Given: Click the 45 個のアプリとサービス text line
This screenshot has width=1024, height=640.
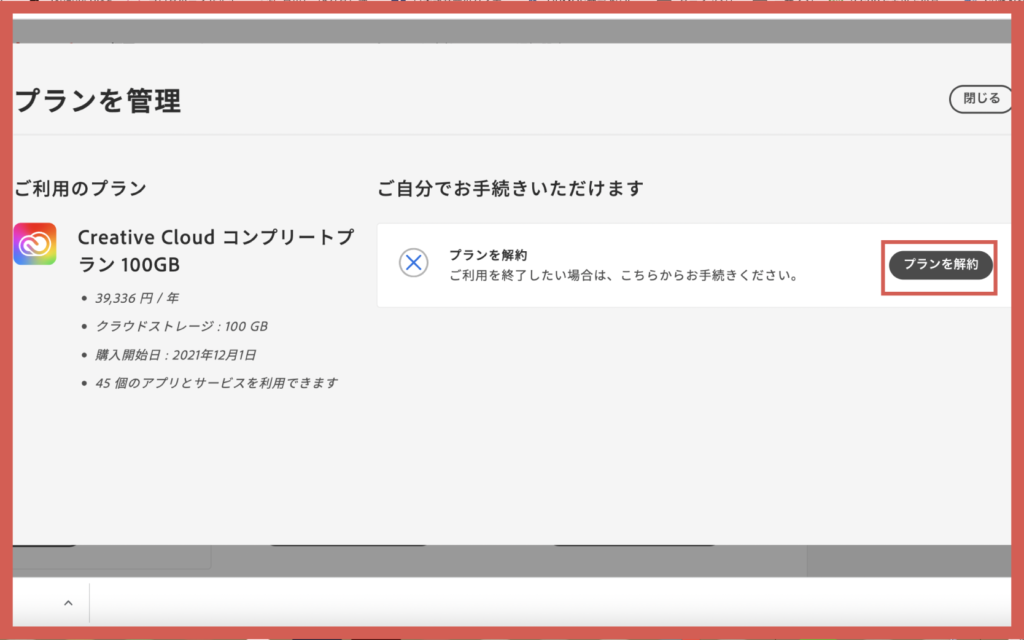Looking at the screenshot, I should [x=217, y=383].
